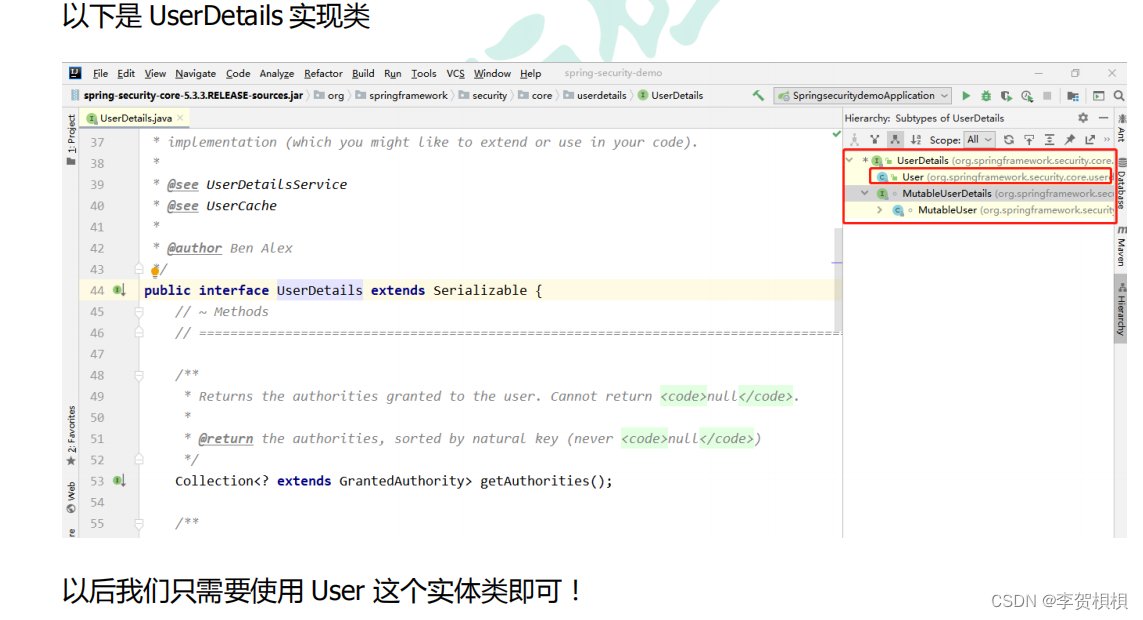Expand the MutableUser node
The width and height of the screenshot is (1143, 620).
pos(880,211)
